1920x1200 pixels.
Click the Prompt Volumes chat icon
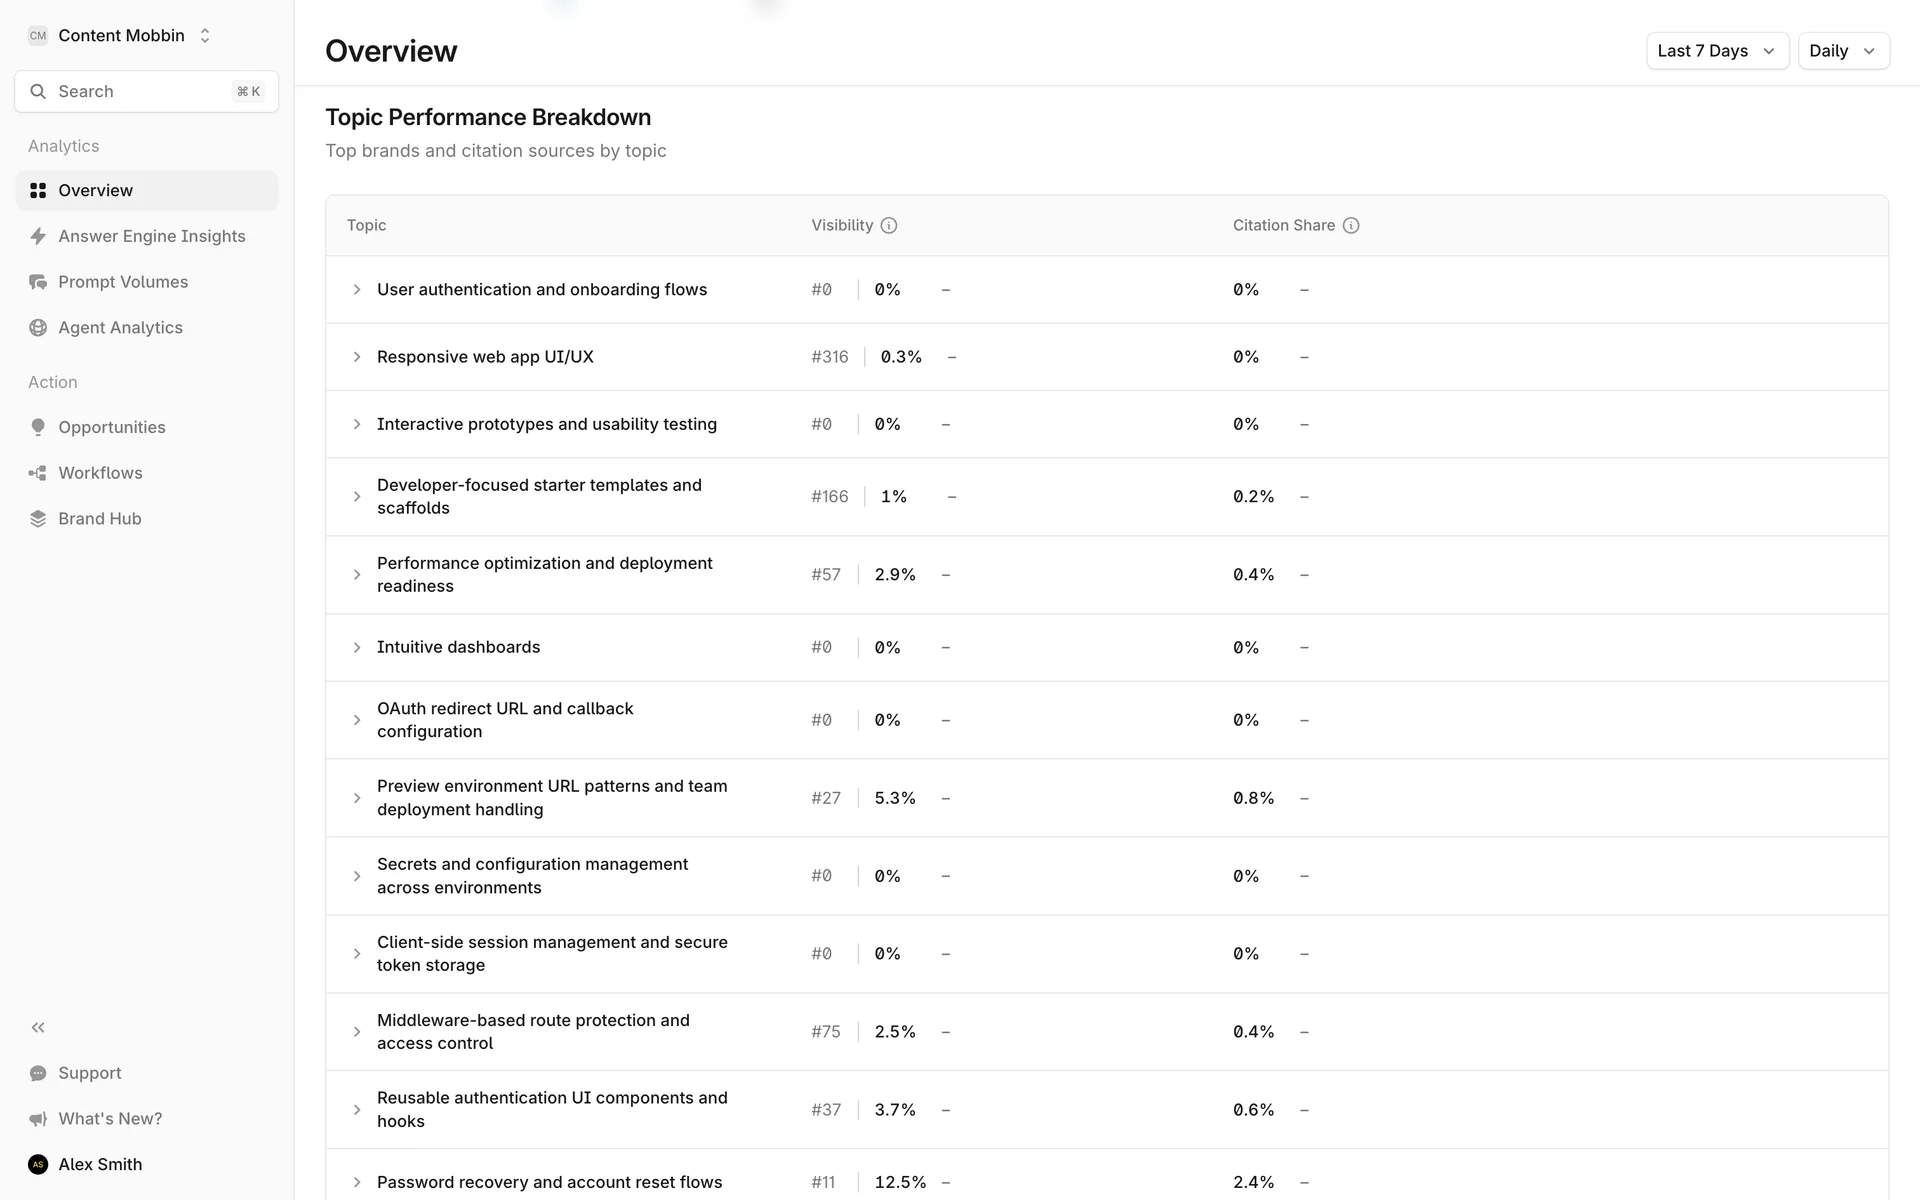pyautogui.click(x=38, y=282)
